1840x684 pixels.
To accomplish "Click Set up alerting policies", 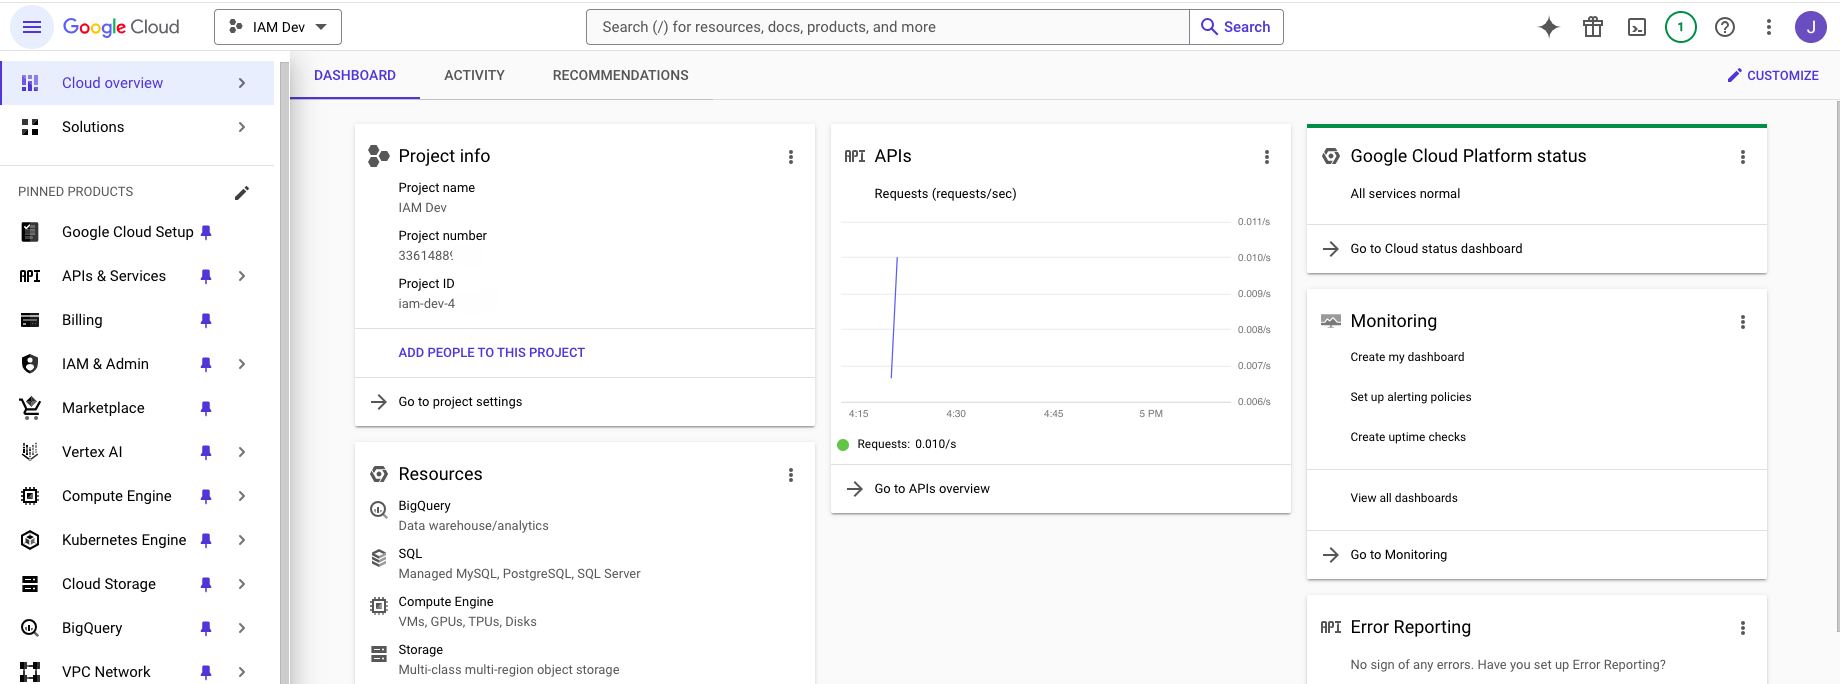I will (1411, 397).
